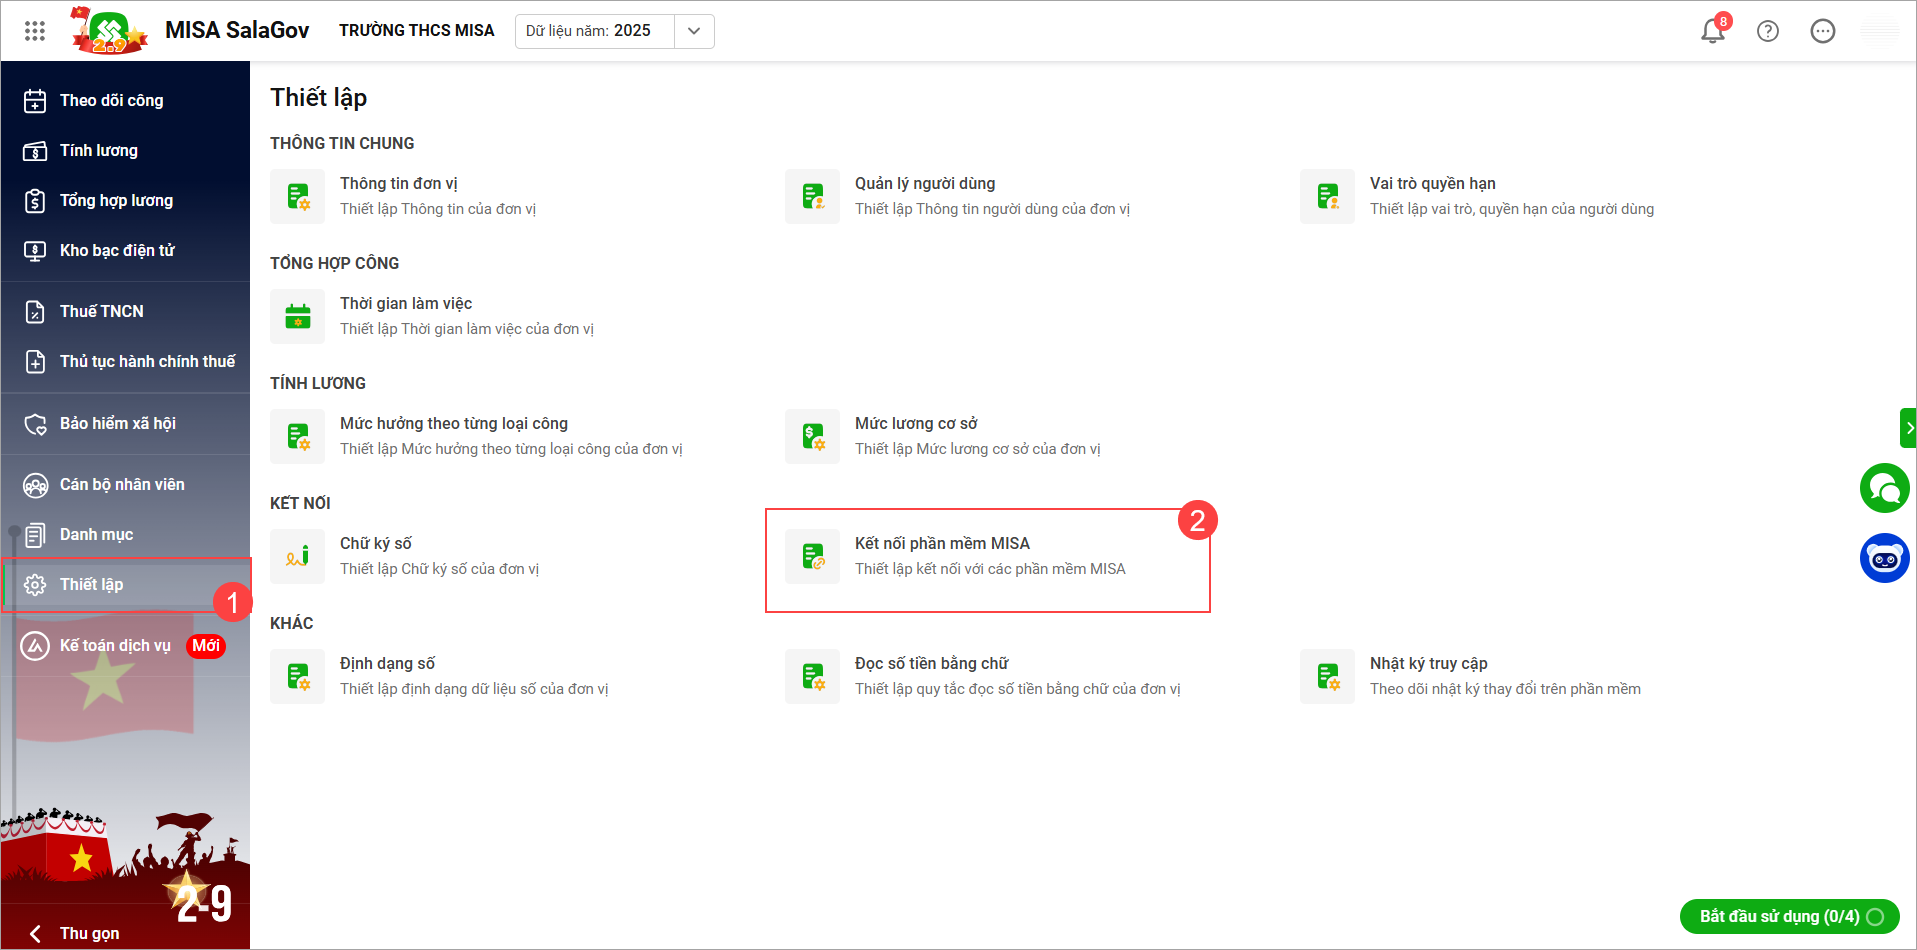The image size is (1917, 950).
Task: Expand the green right-edge panel arrow
Action: [x=1908, y=428]
